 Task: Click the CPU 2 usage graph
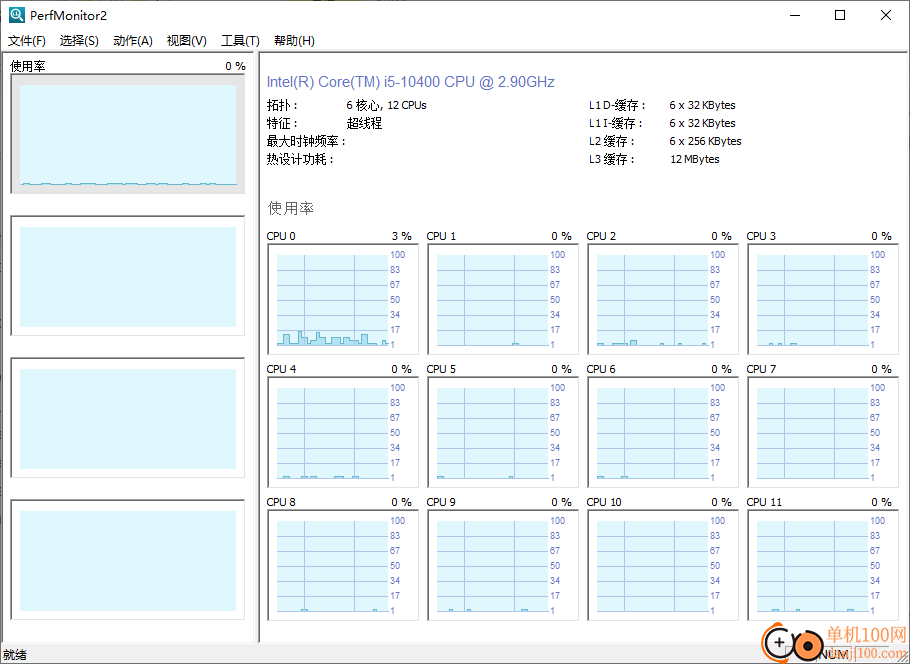[x=663, y=299]
